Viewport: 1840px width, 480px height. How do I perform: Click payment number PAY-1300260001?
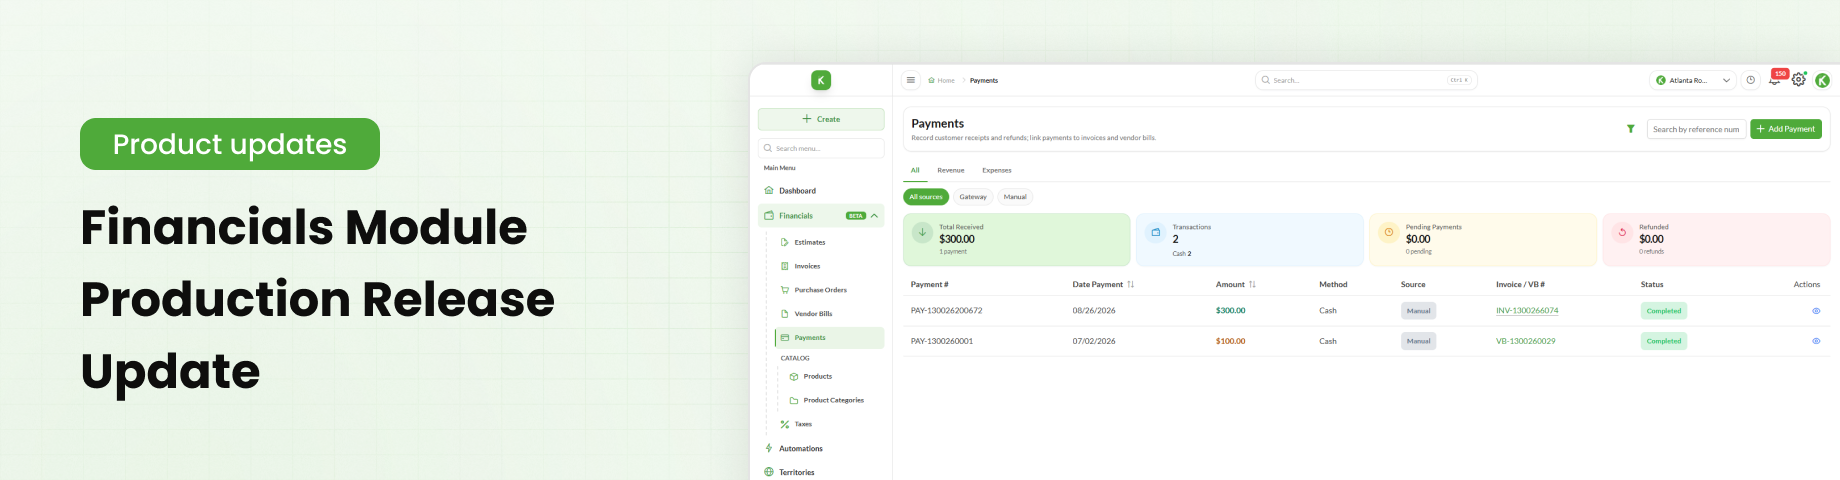pyautogui.click(x=942, y=341)
